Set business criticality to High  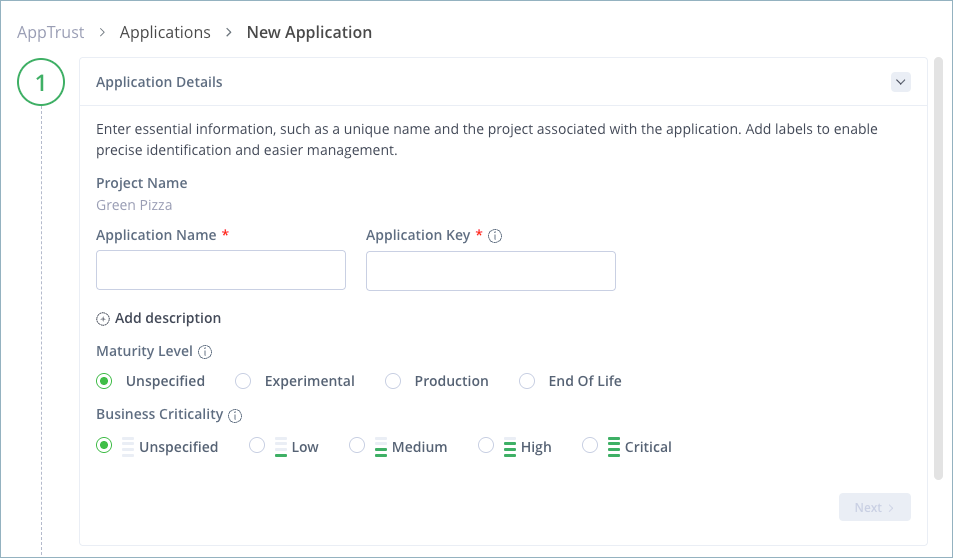(x=486, y=446)
